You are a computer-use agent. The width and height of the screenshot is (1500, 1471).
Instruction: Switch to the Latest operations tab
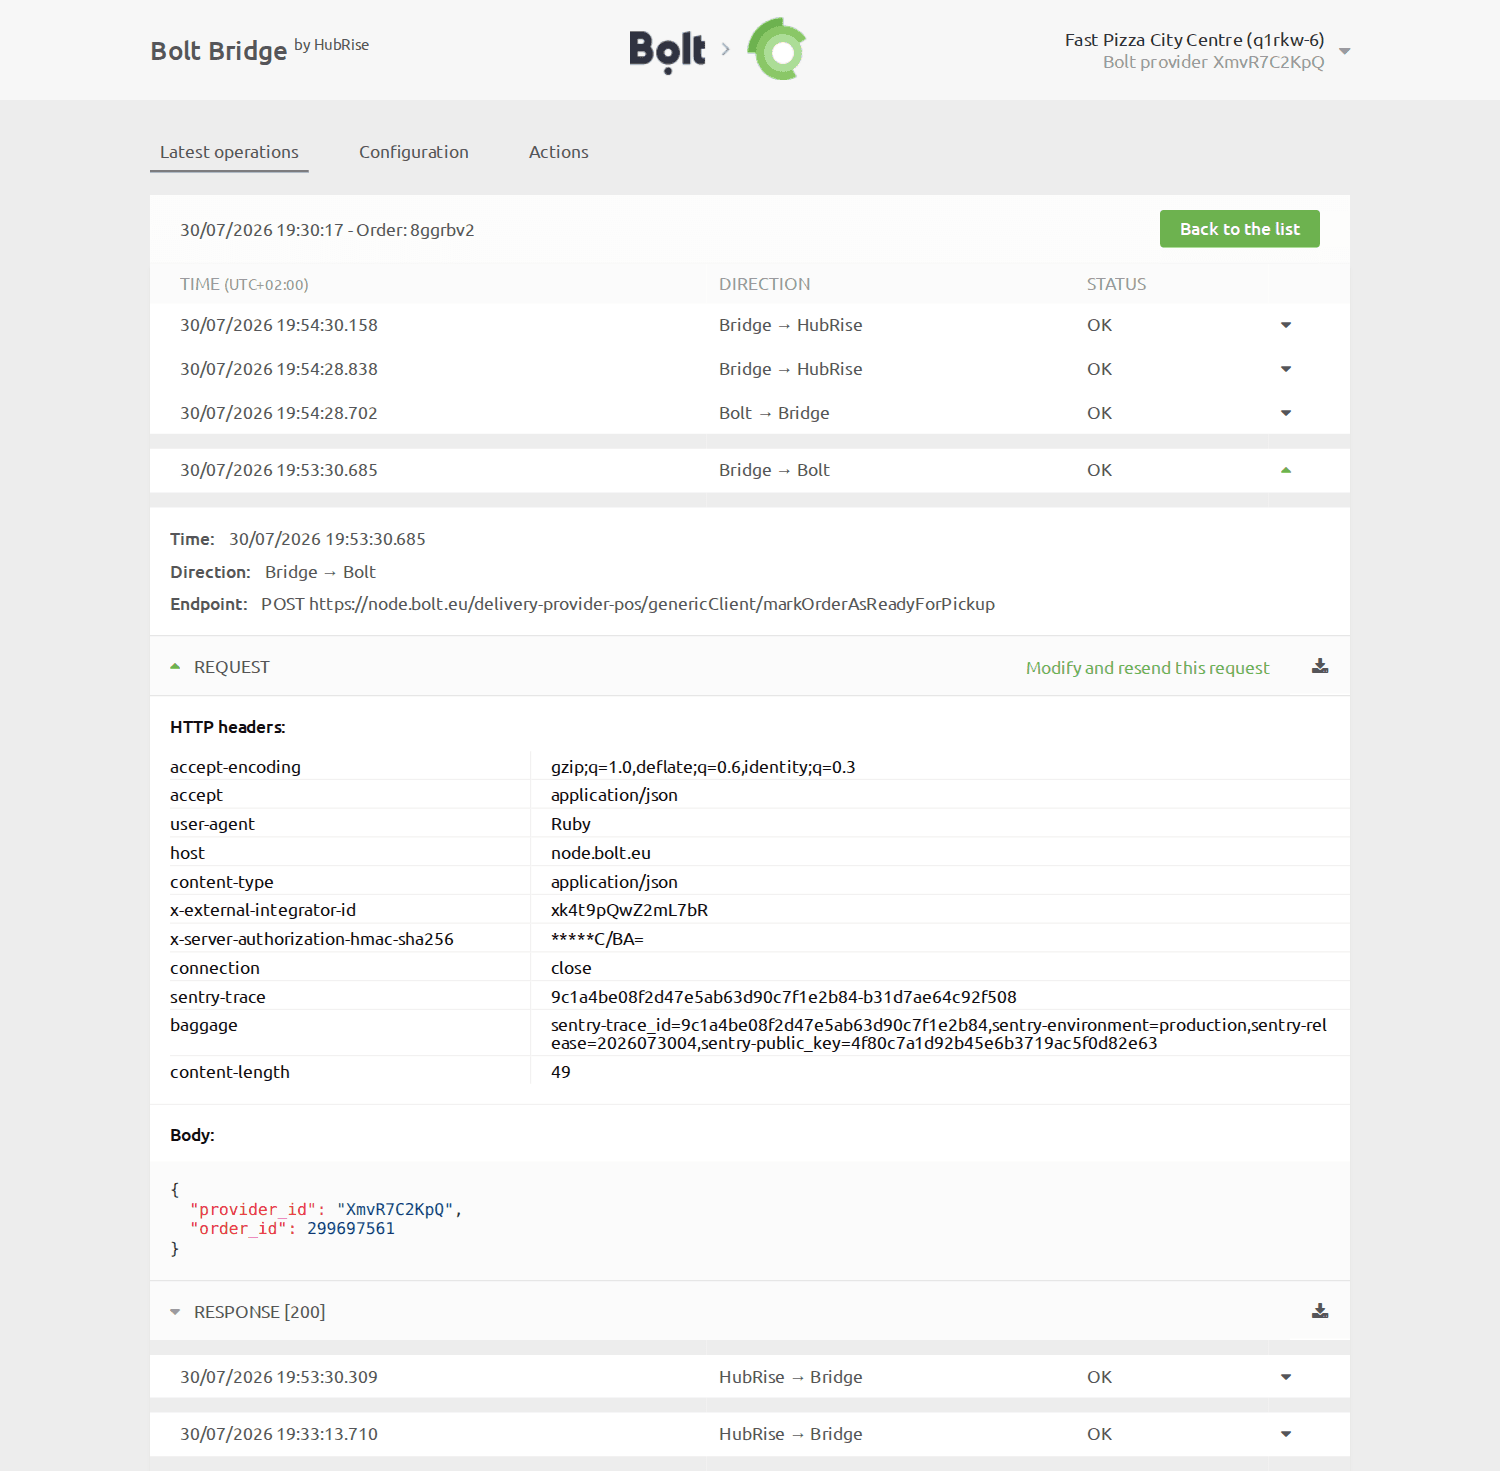tap(229, 152)
